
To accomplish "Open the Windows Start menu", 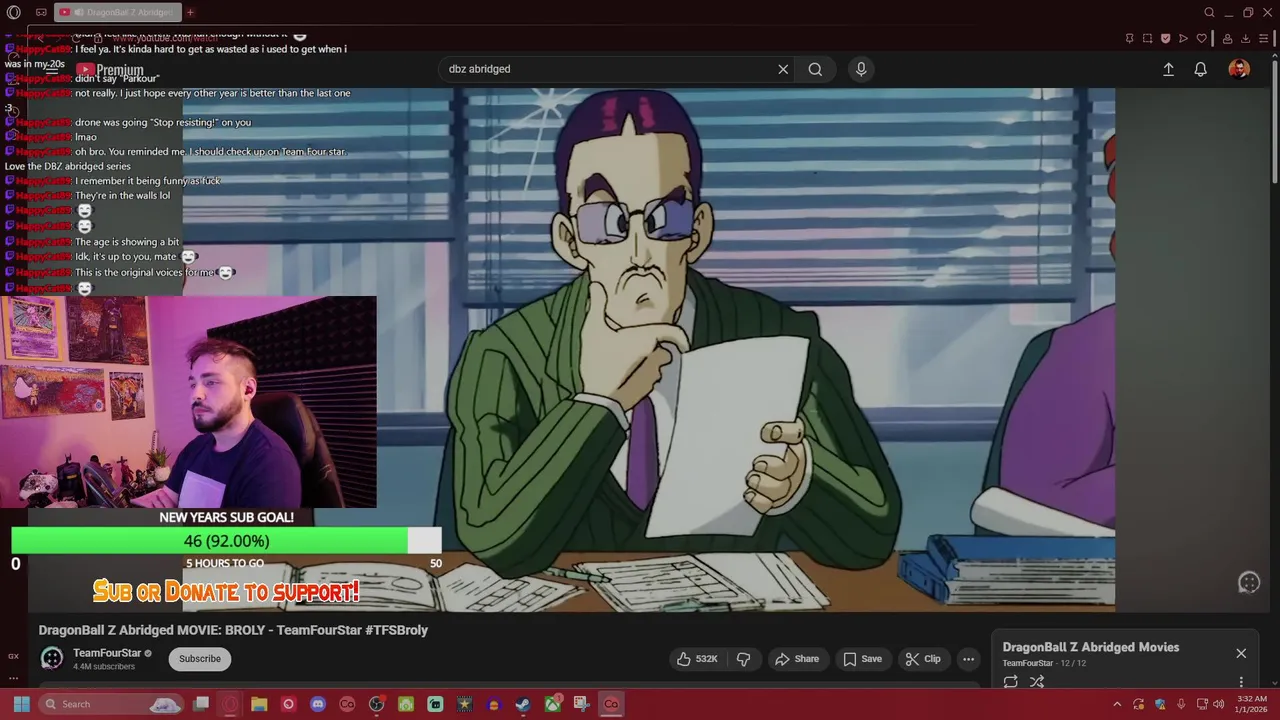I will coord(21,704).
